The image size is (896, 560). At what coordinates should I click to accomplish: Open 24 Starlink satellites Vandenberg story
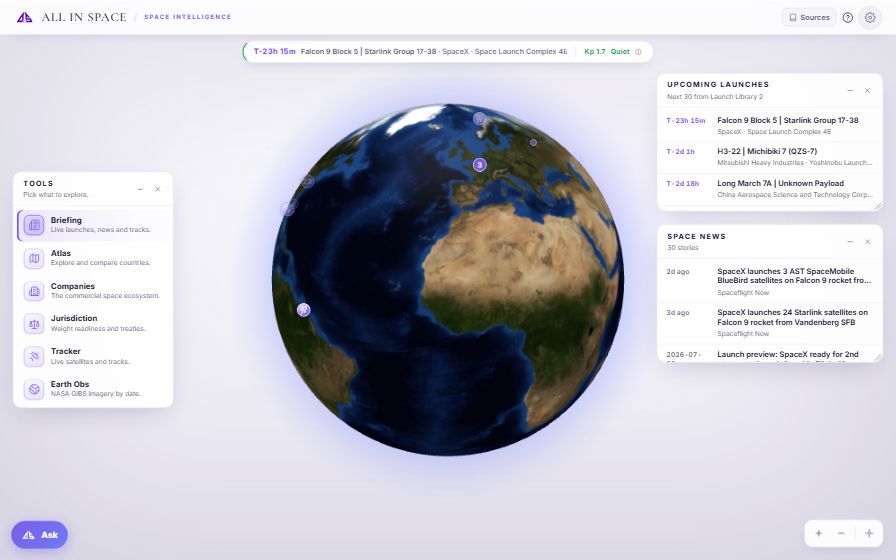coord(770,322)
